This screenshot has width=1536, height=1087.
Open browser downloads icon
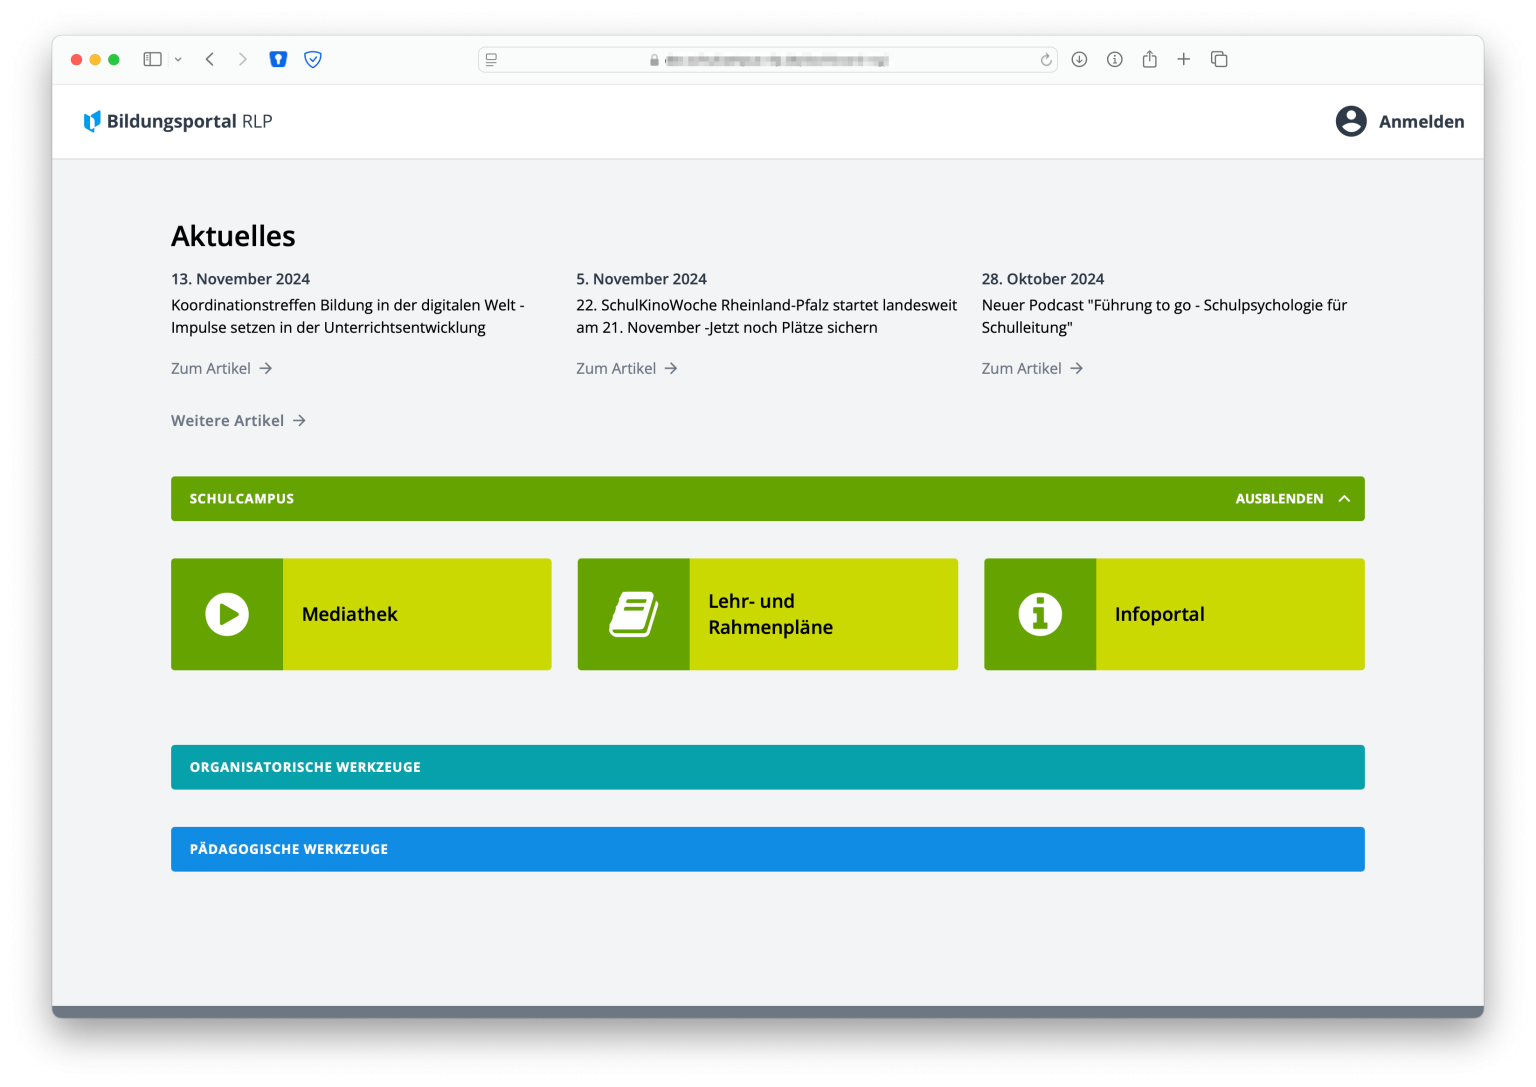(1079, 59)
